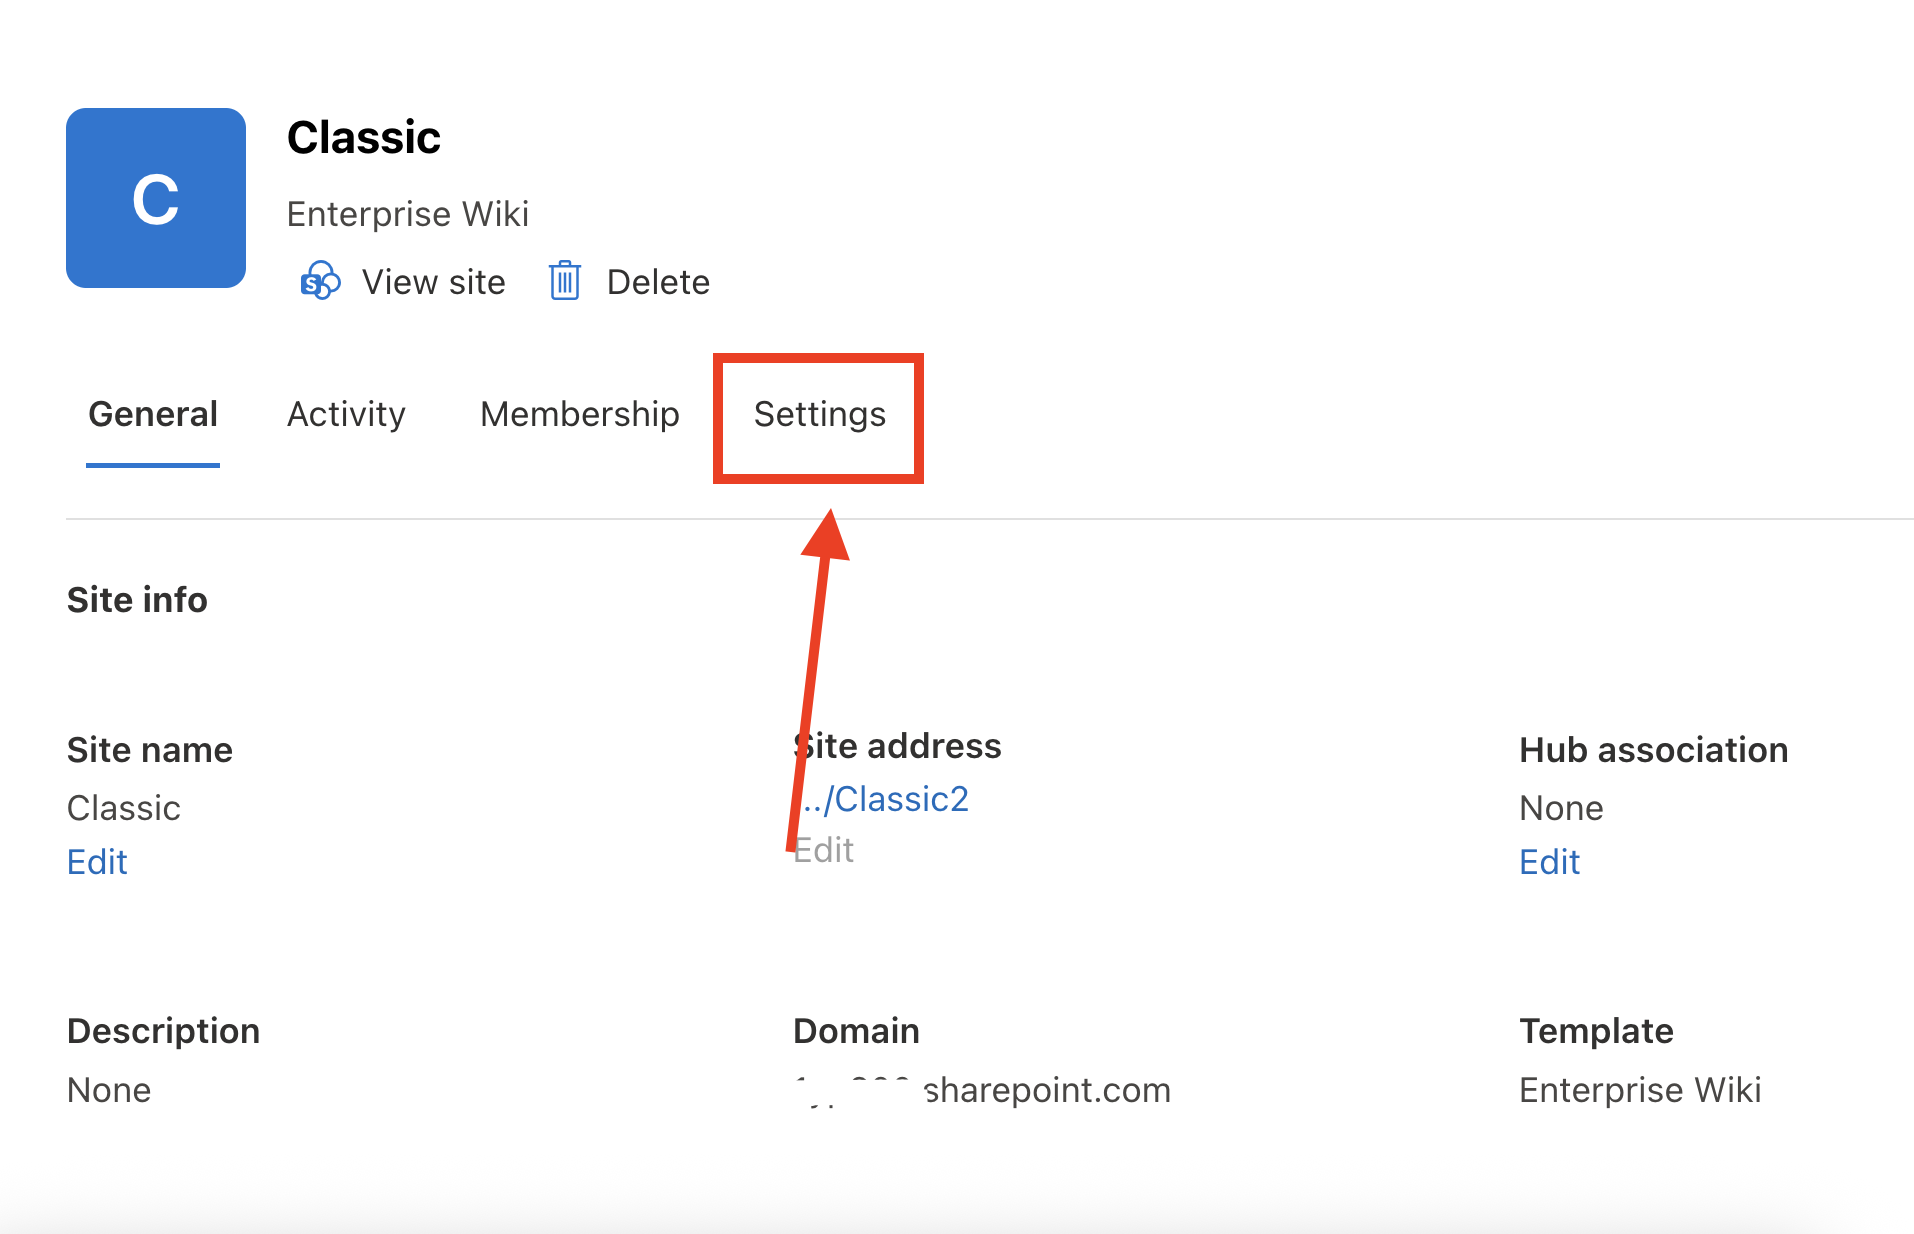Click View site to open the Classic site
The image size is (1914, 1234).
(x=433, y=282)
